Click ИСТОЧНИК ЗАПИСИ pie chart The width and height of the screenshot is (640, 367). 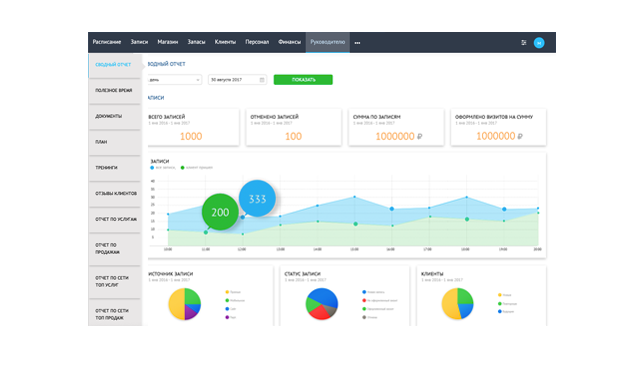coord(184,304)
